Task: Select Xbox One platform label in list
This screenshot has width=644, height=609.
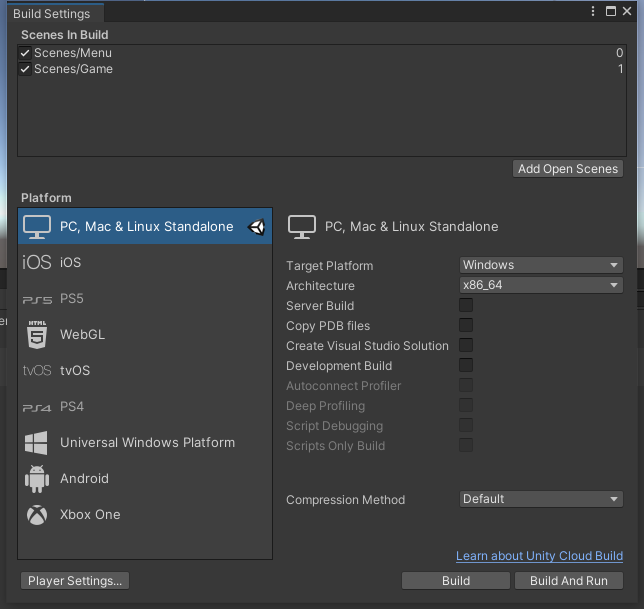Action: tap(90, 515)
